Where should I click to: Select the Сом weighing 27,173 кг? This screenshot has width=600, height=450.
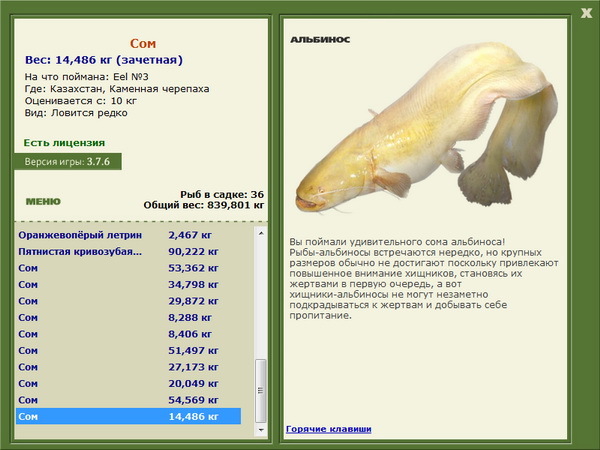coord(129,367)
